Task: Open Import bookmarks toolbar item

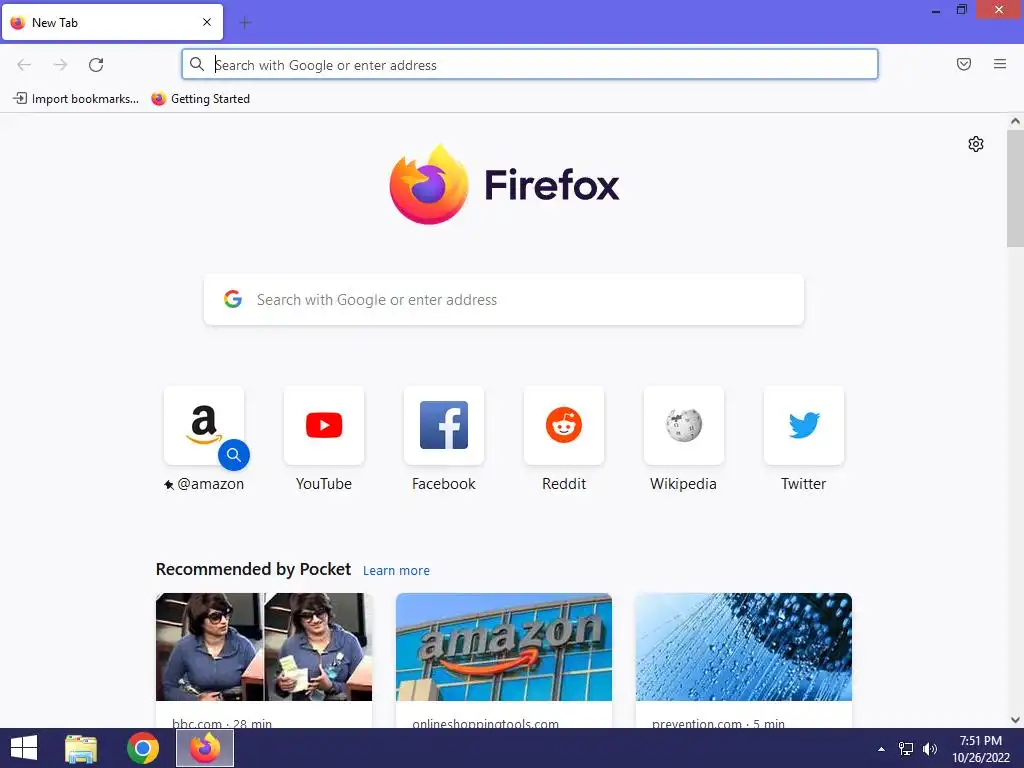Action: tap(76, 99)
